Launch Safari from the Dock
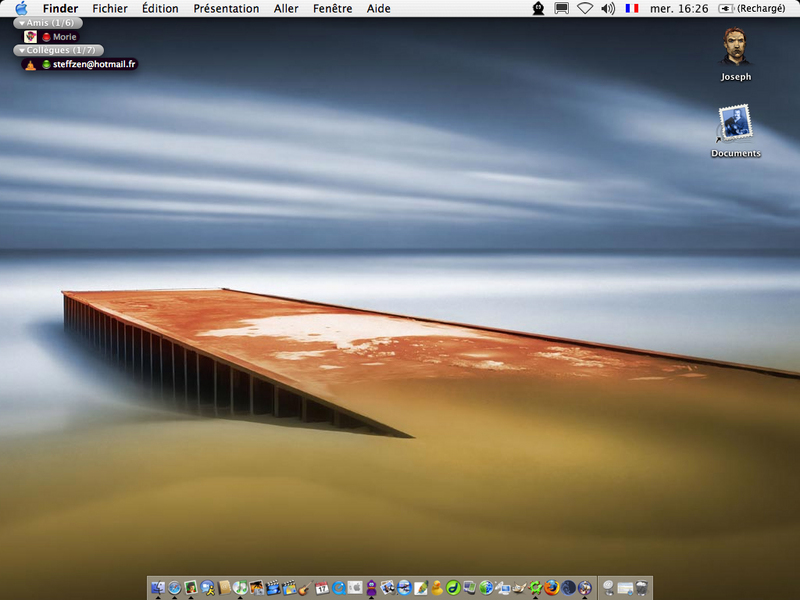Image resolution: width=800 pixels, height=600 pixels. 174,588
